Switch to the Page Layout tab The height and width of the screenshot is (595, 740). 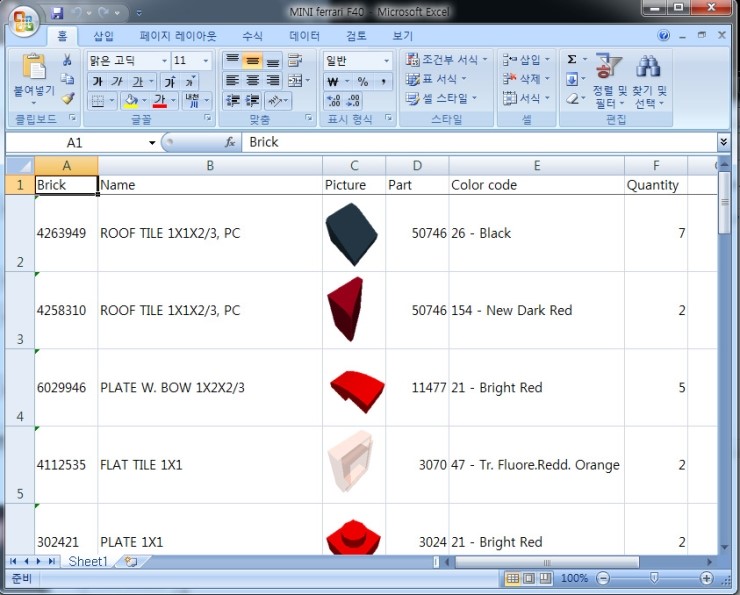(x=178, y=36)
